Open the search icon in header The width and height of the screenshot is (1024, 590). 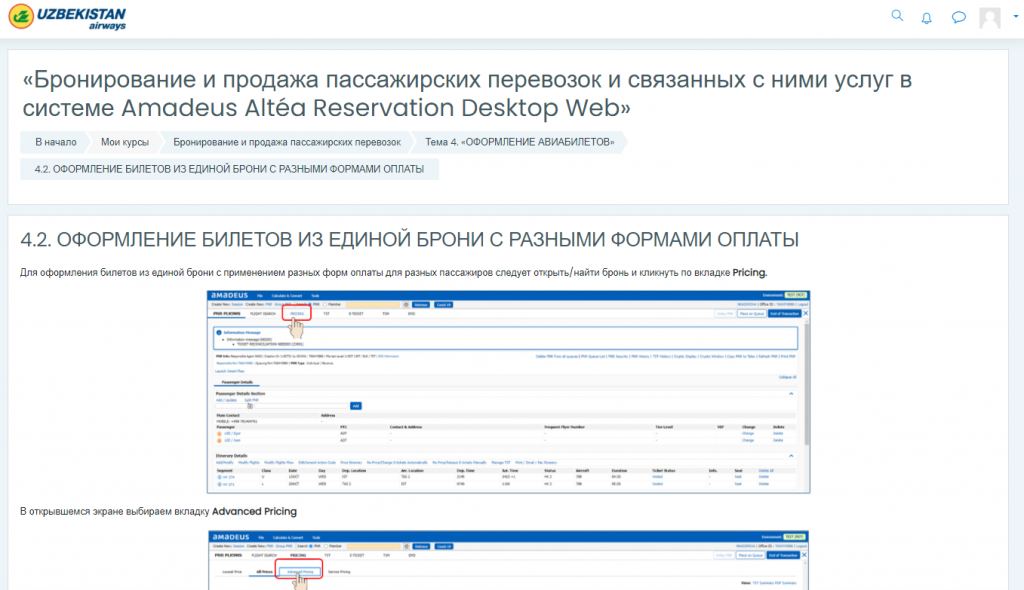pyautogui.click(x=897, y=16)
